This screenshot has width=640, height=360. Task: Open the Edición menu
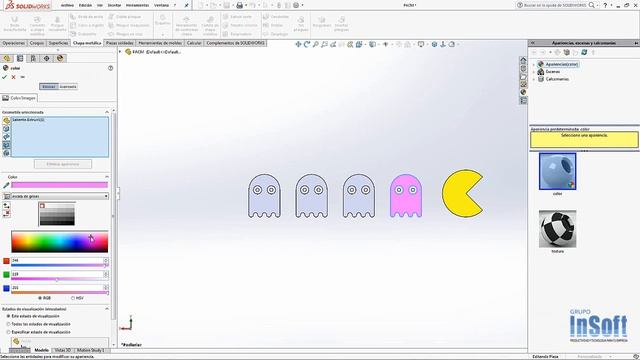tap(85, 5)
